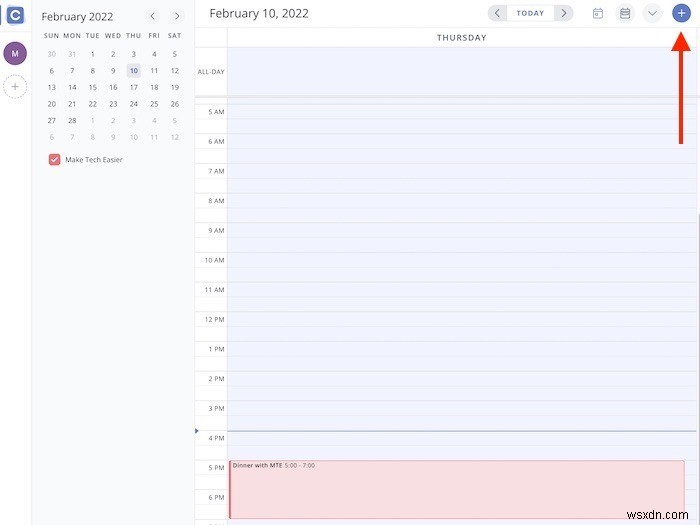Show previous month in mini calendar
Image resolution: width=700 pixels, height=525 pixels.
153,17
